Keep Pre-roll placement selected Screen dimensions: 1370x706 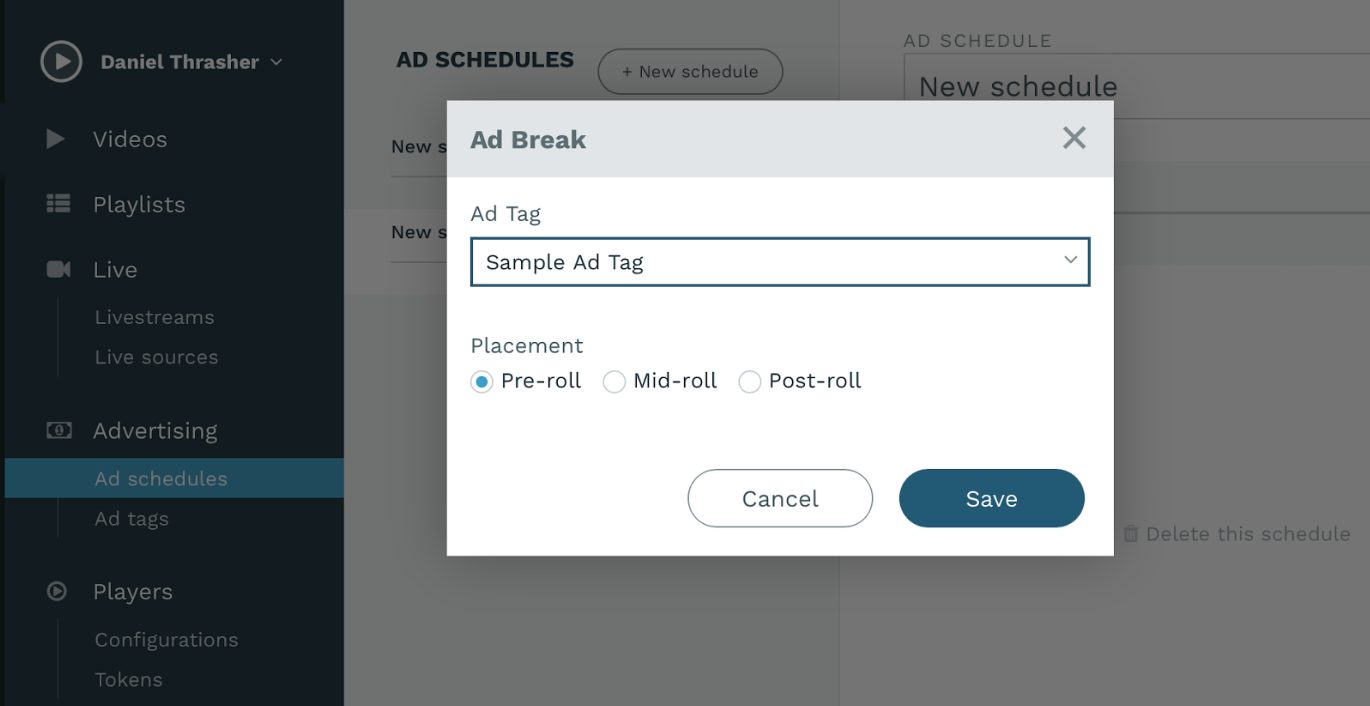tap(482, 381)
